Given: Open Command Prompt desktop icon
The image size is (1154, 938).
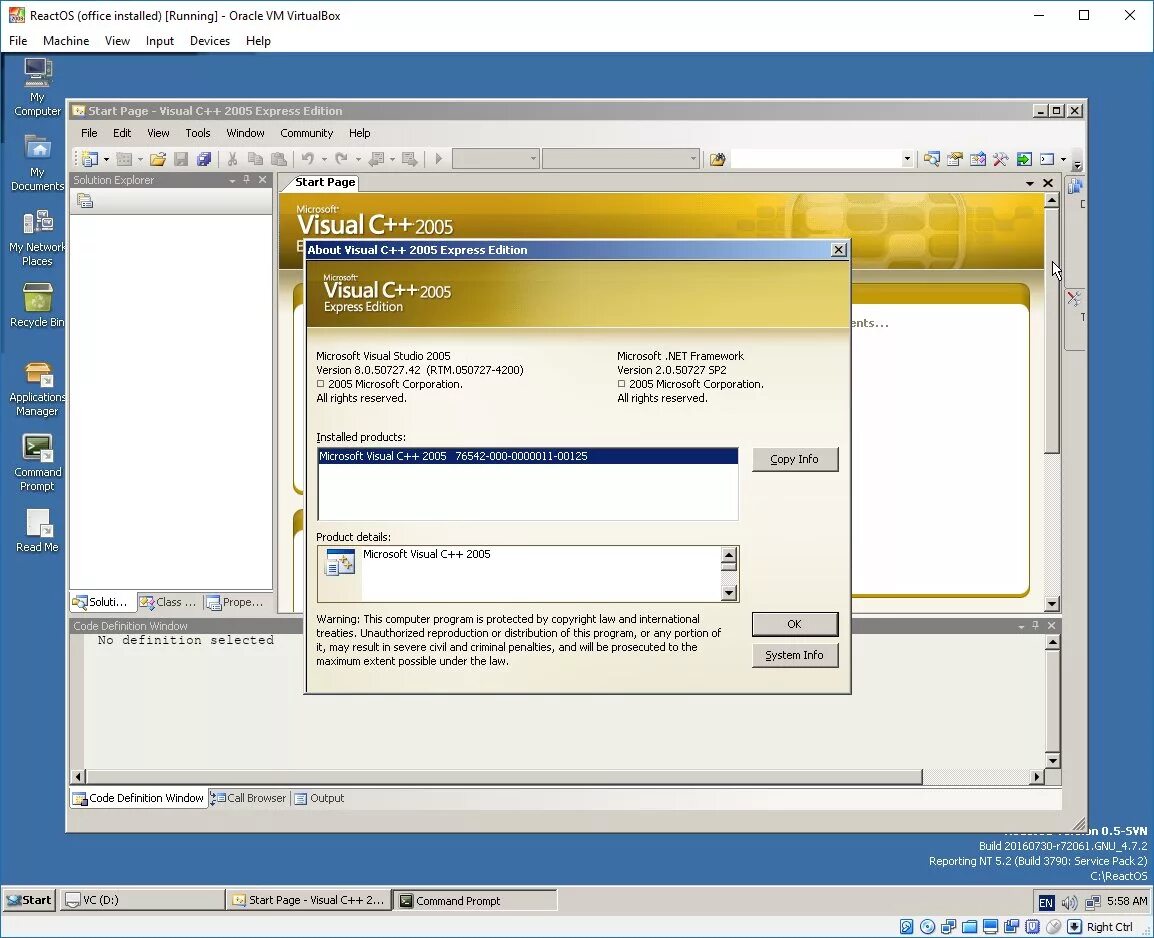Looking at the screenshot, I should click(38, 463).
